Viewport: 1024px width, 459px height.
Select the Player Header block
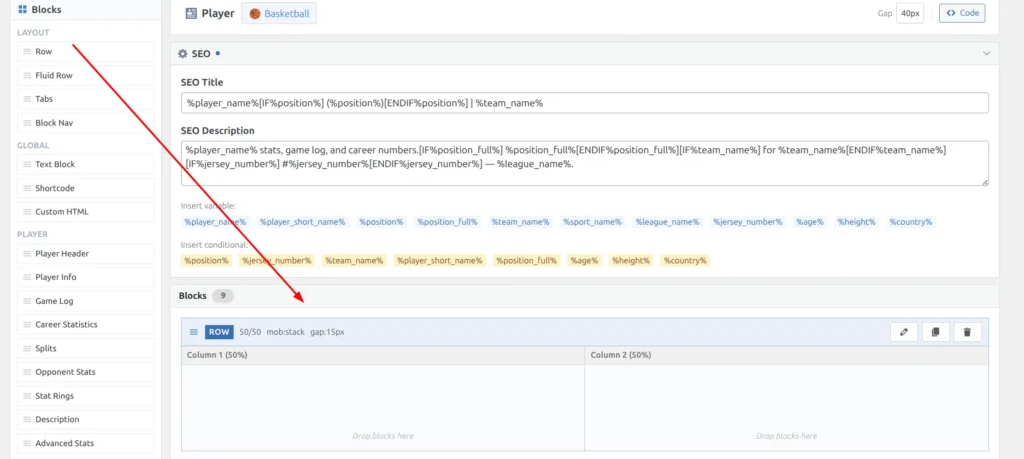86,253
